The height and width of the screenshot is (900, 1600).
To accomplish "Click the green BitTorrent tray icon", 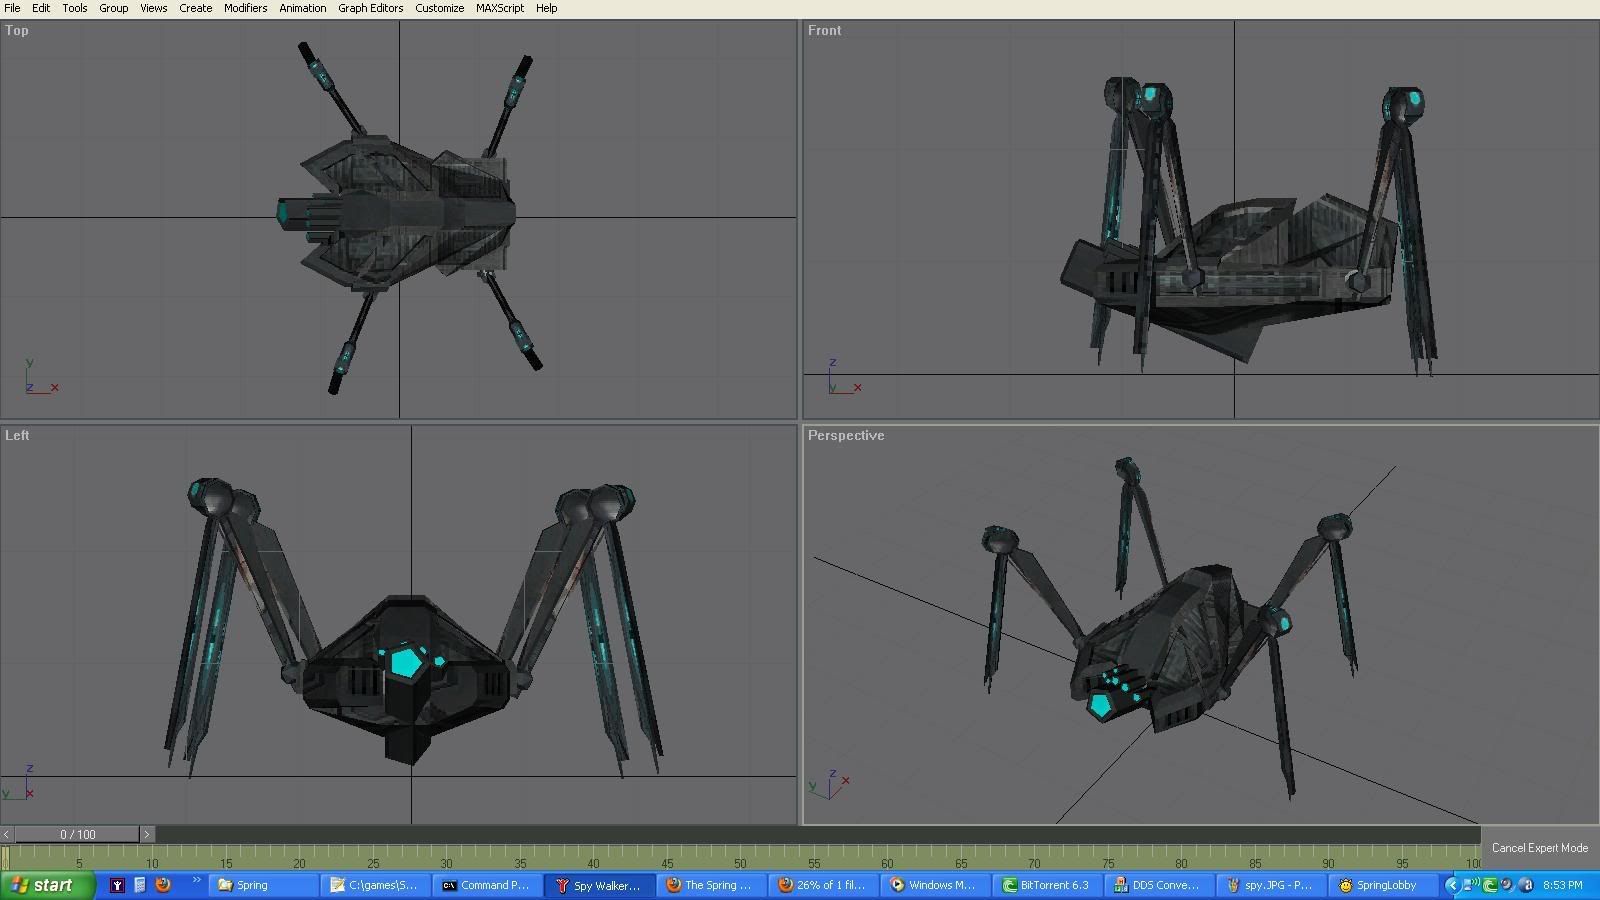I will (x=1490, y=885).
